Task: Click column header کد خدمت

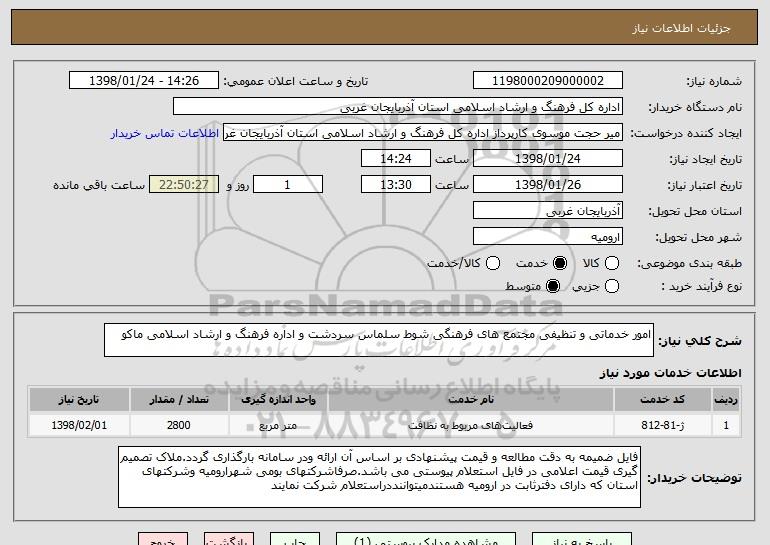Action: [x=662, y=400]
